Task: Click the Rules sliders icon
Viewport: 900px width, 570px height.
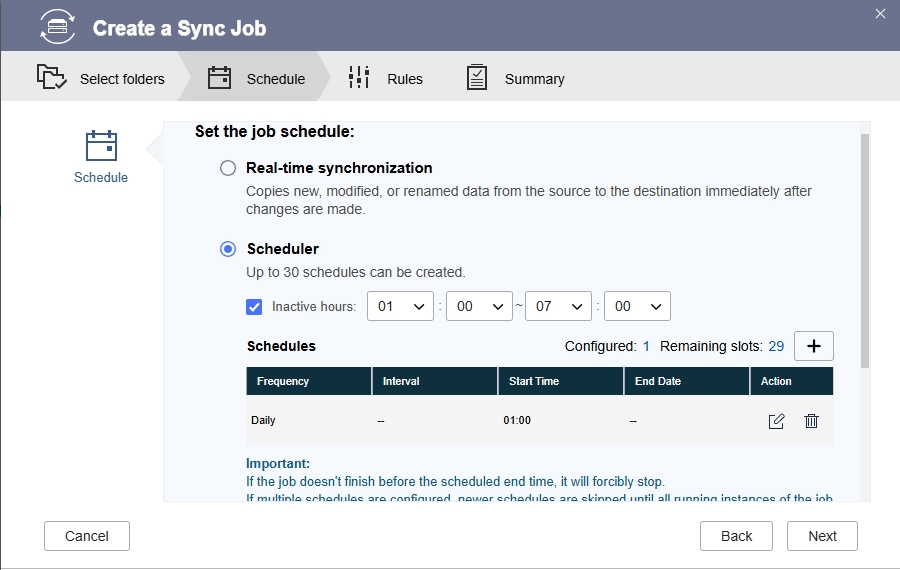Action: click(x=359, y=77)
